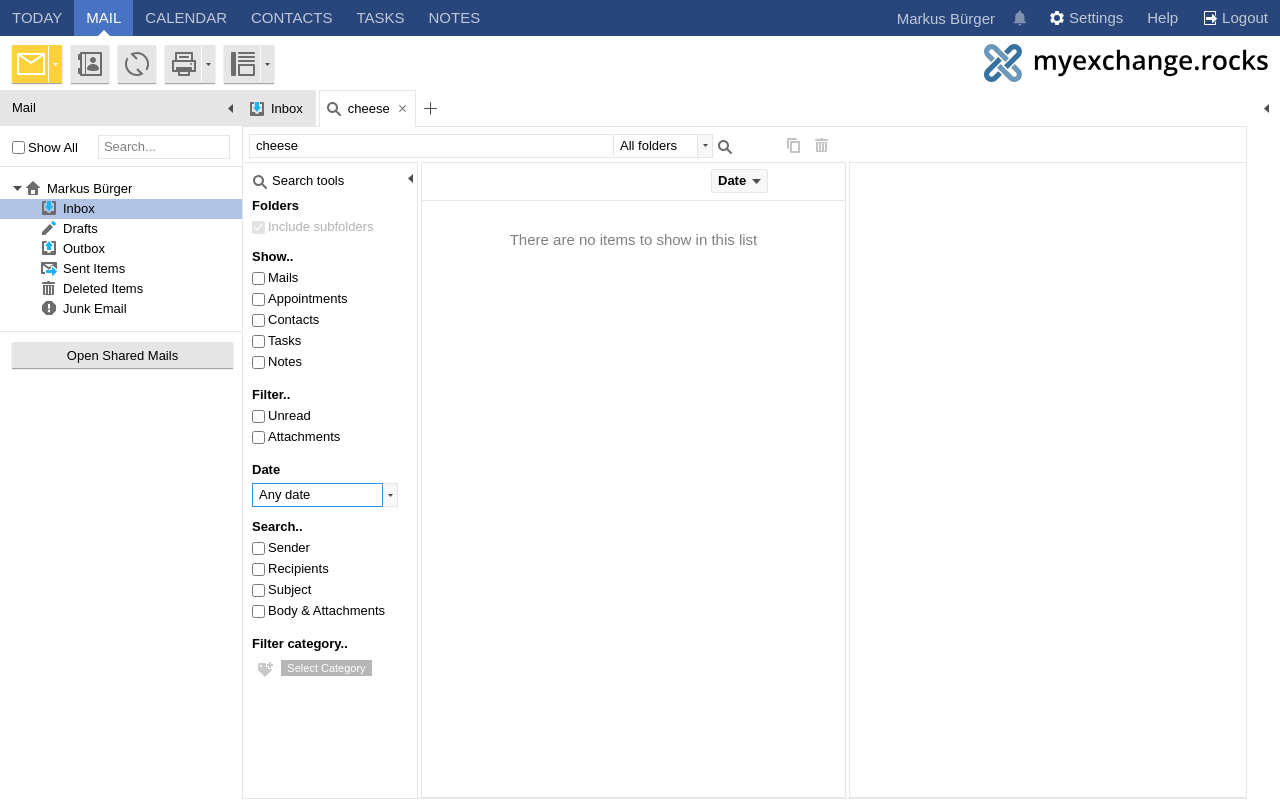The image size is (1280, 800).
Task: Open Settings with the gear icon
Action: [x=1086, y=18]
